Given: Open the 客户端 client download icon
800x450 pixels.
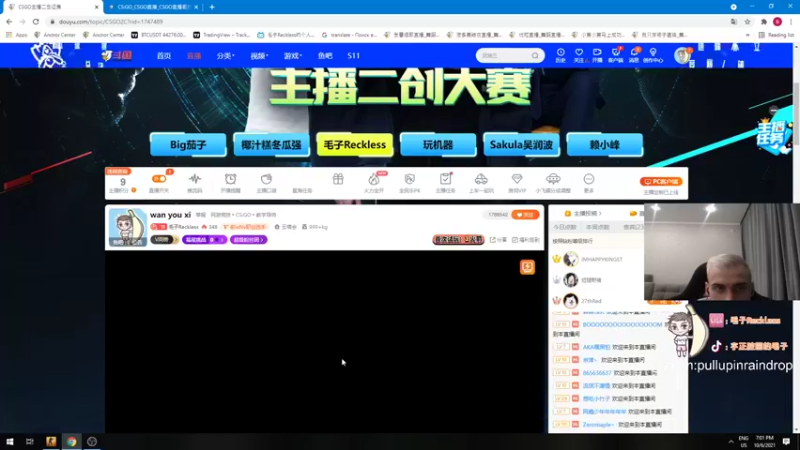Looking at the screenshot, I should pos(615,53).
